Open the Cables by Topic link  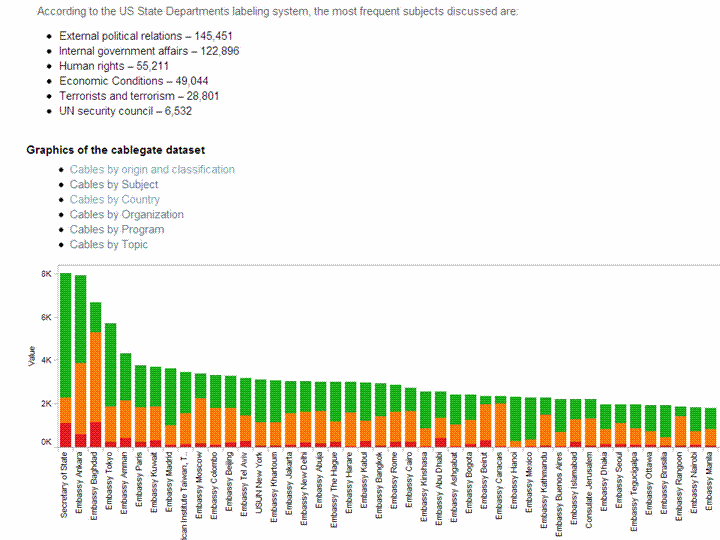click(x=108, y=245)
